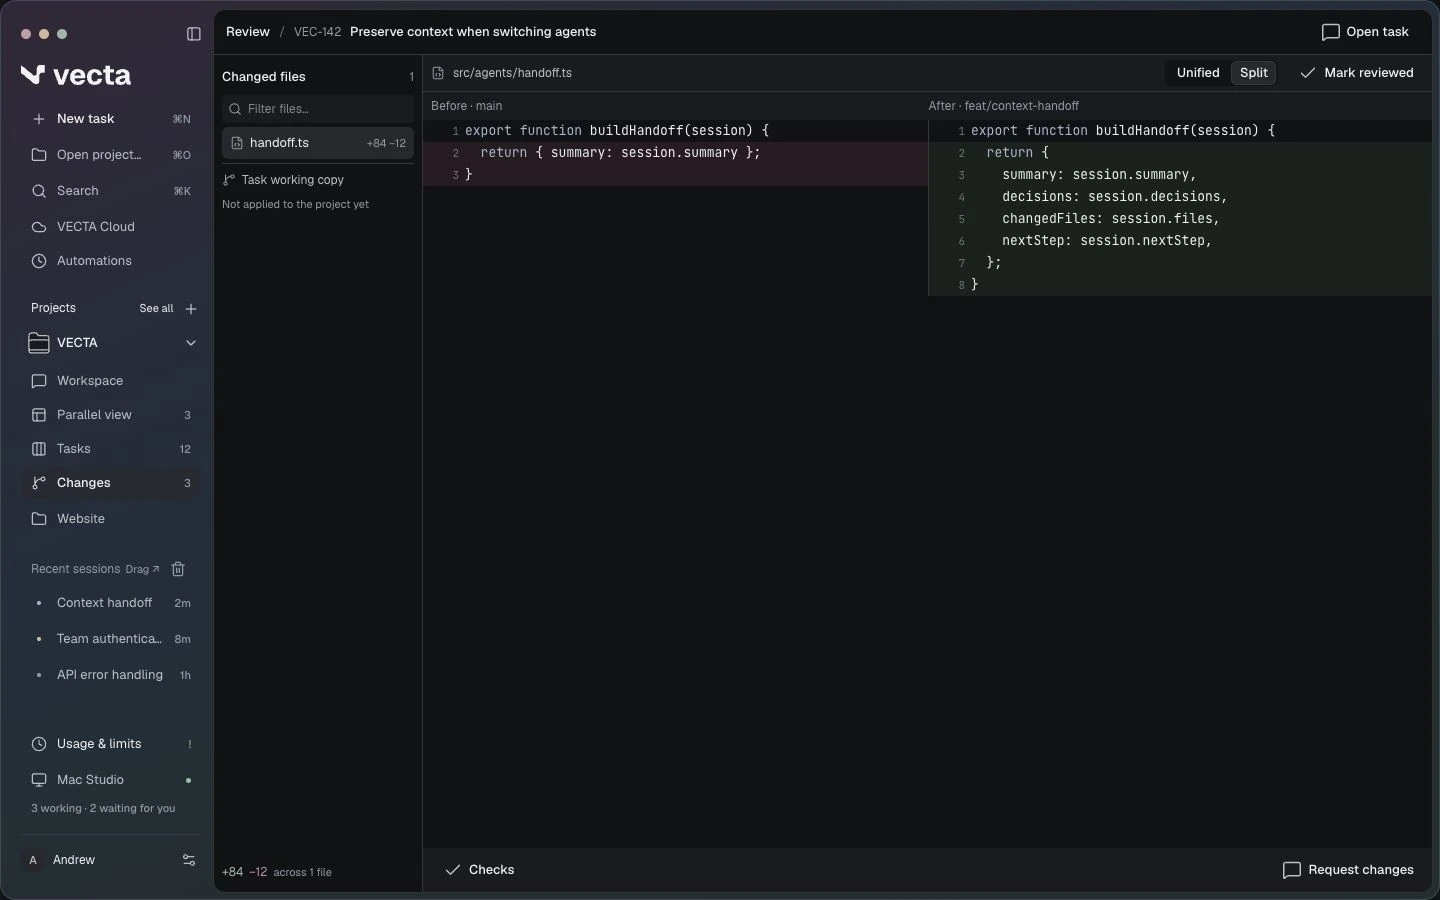The height and width of the screenshot is (900, 1440).
Task: Click the New task button
Action: pos(110,119)
